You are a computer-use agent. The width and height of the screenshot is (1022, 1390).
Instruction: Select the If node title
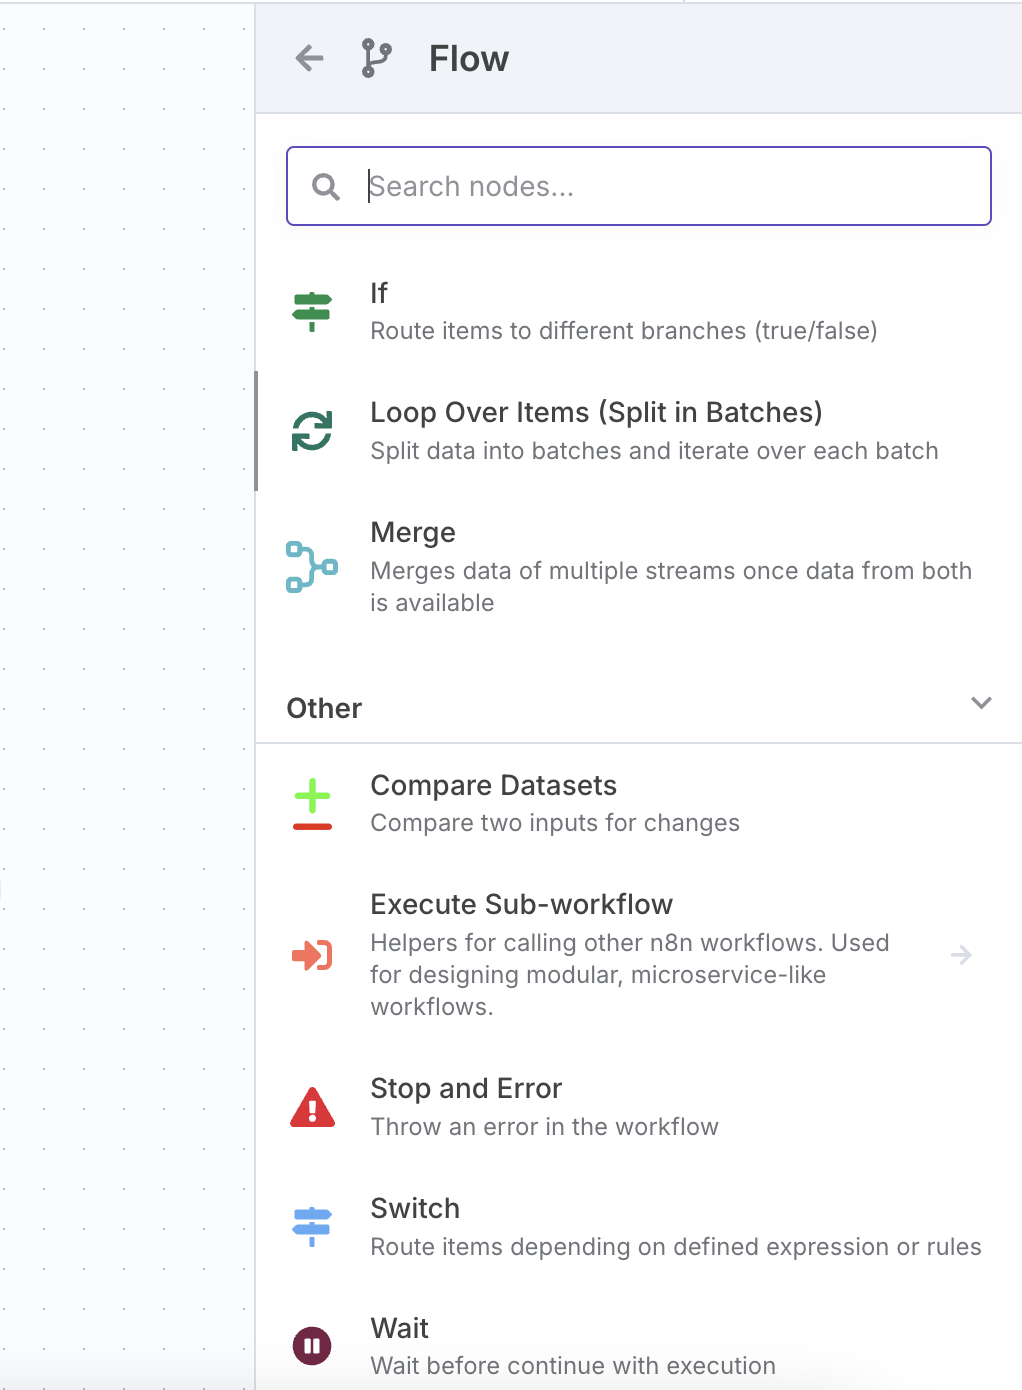pos(379,293)
